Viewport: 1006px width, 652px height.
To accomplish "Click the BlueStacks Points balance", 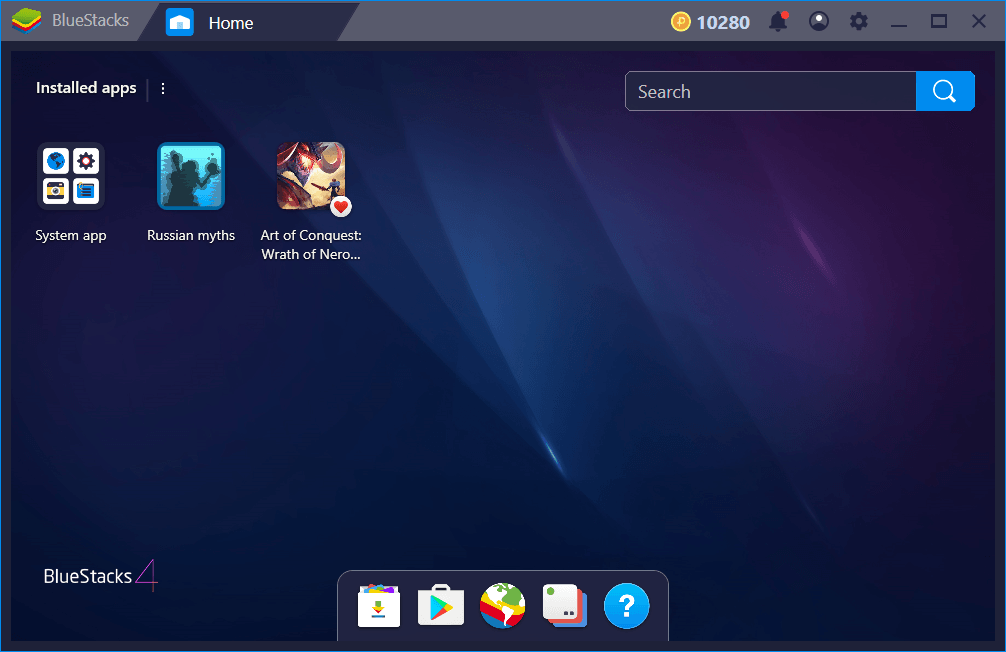I will (710, 20).
